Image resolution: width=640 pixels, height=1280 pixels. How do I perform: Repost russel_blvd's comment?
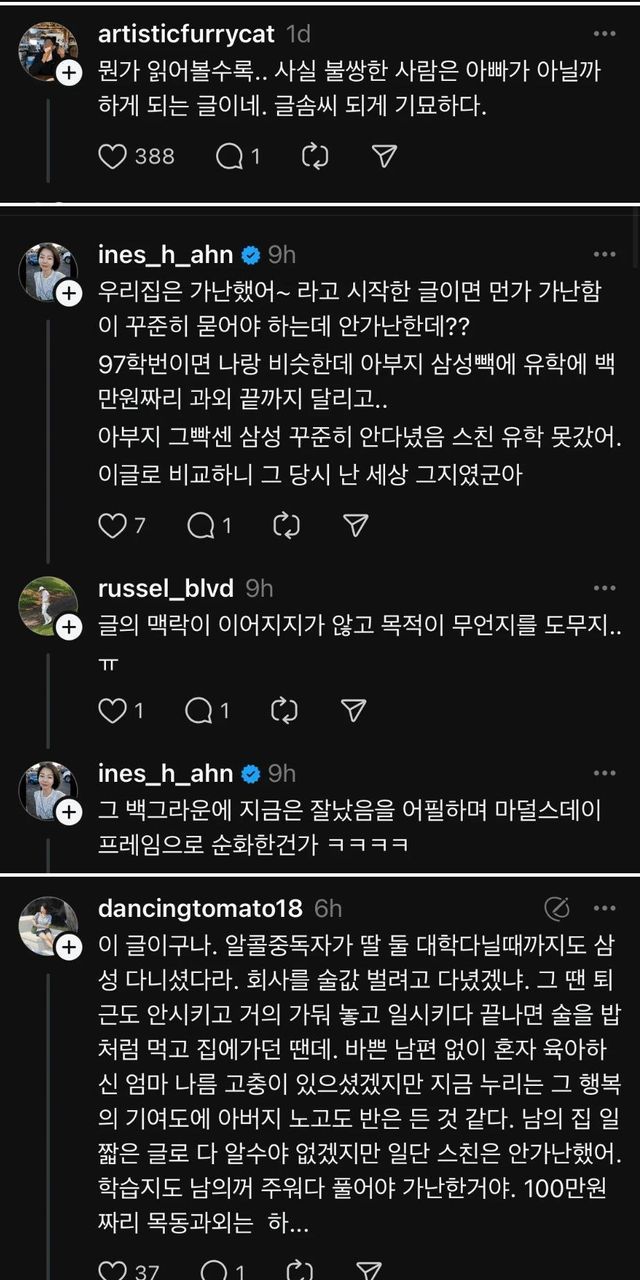point(285,710)
